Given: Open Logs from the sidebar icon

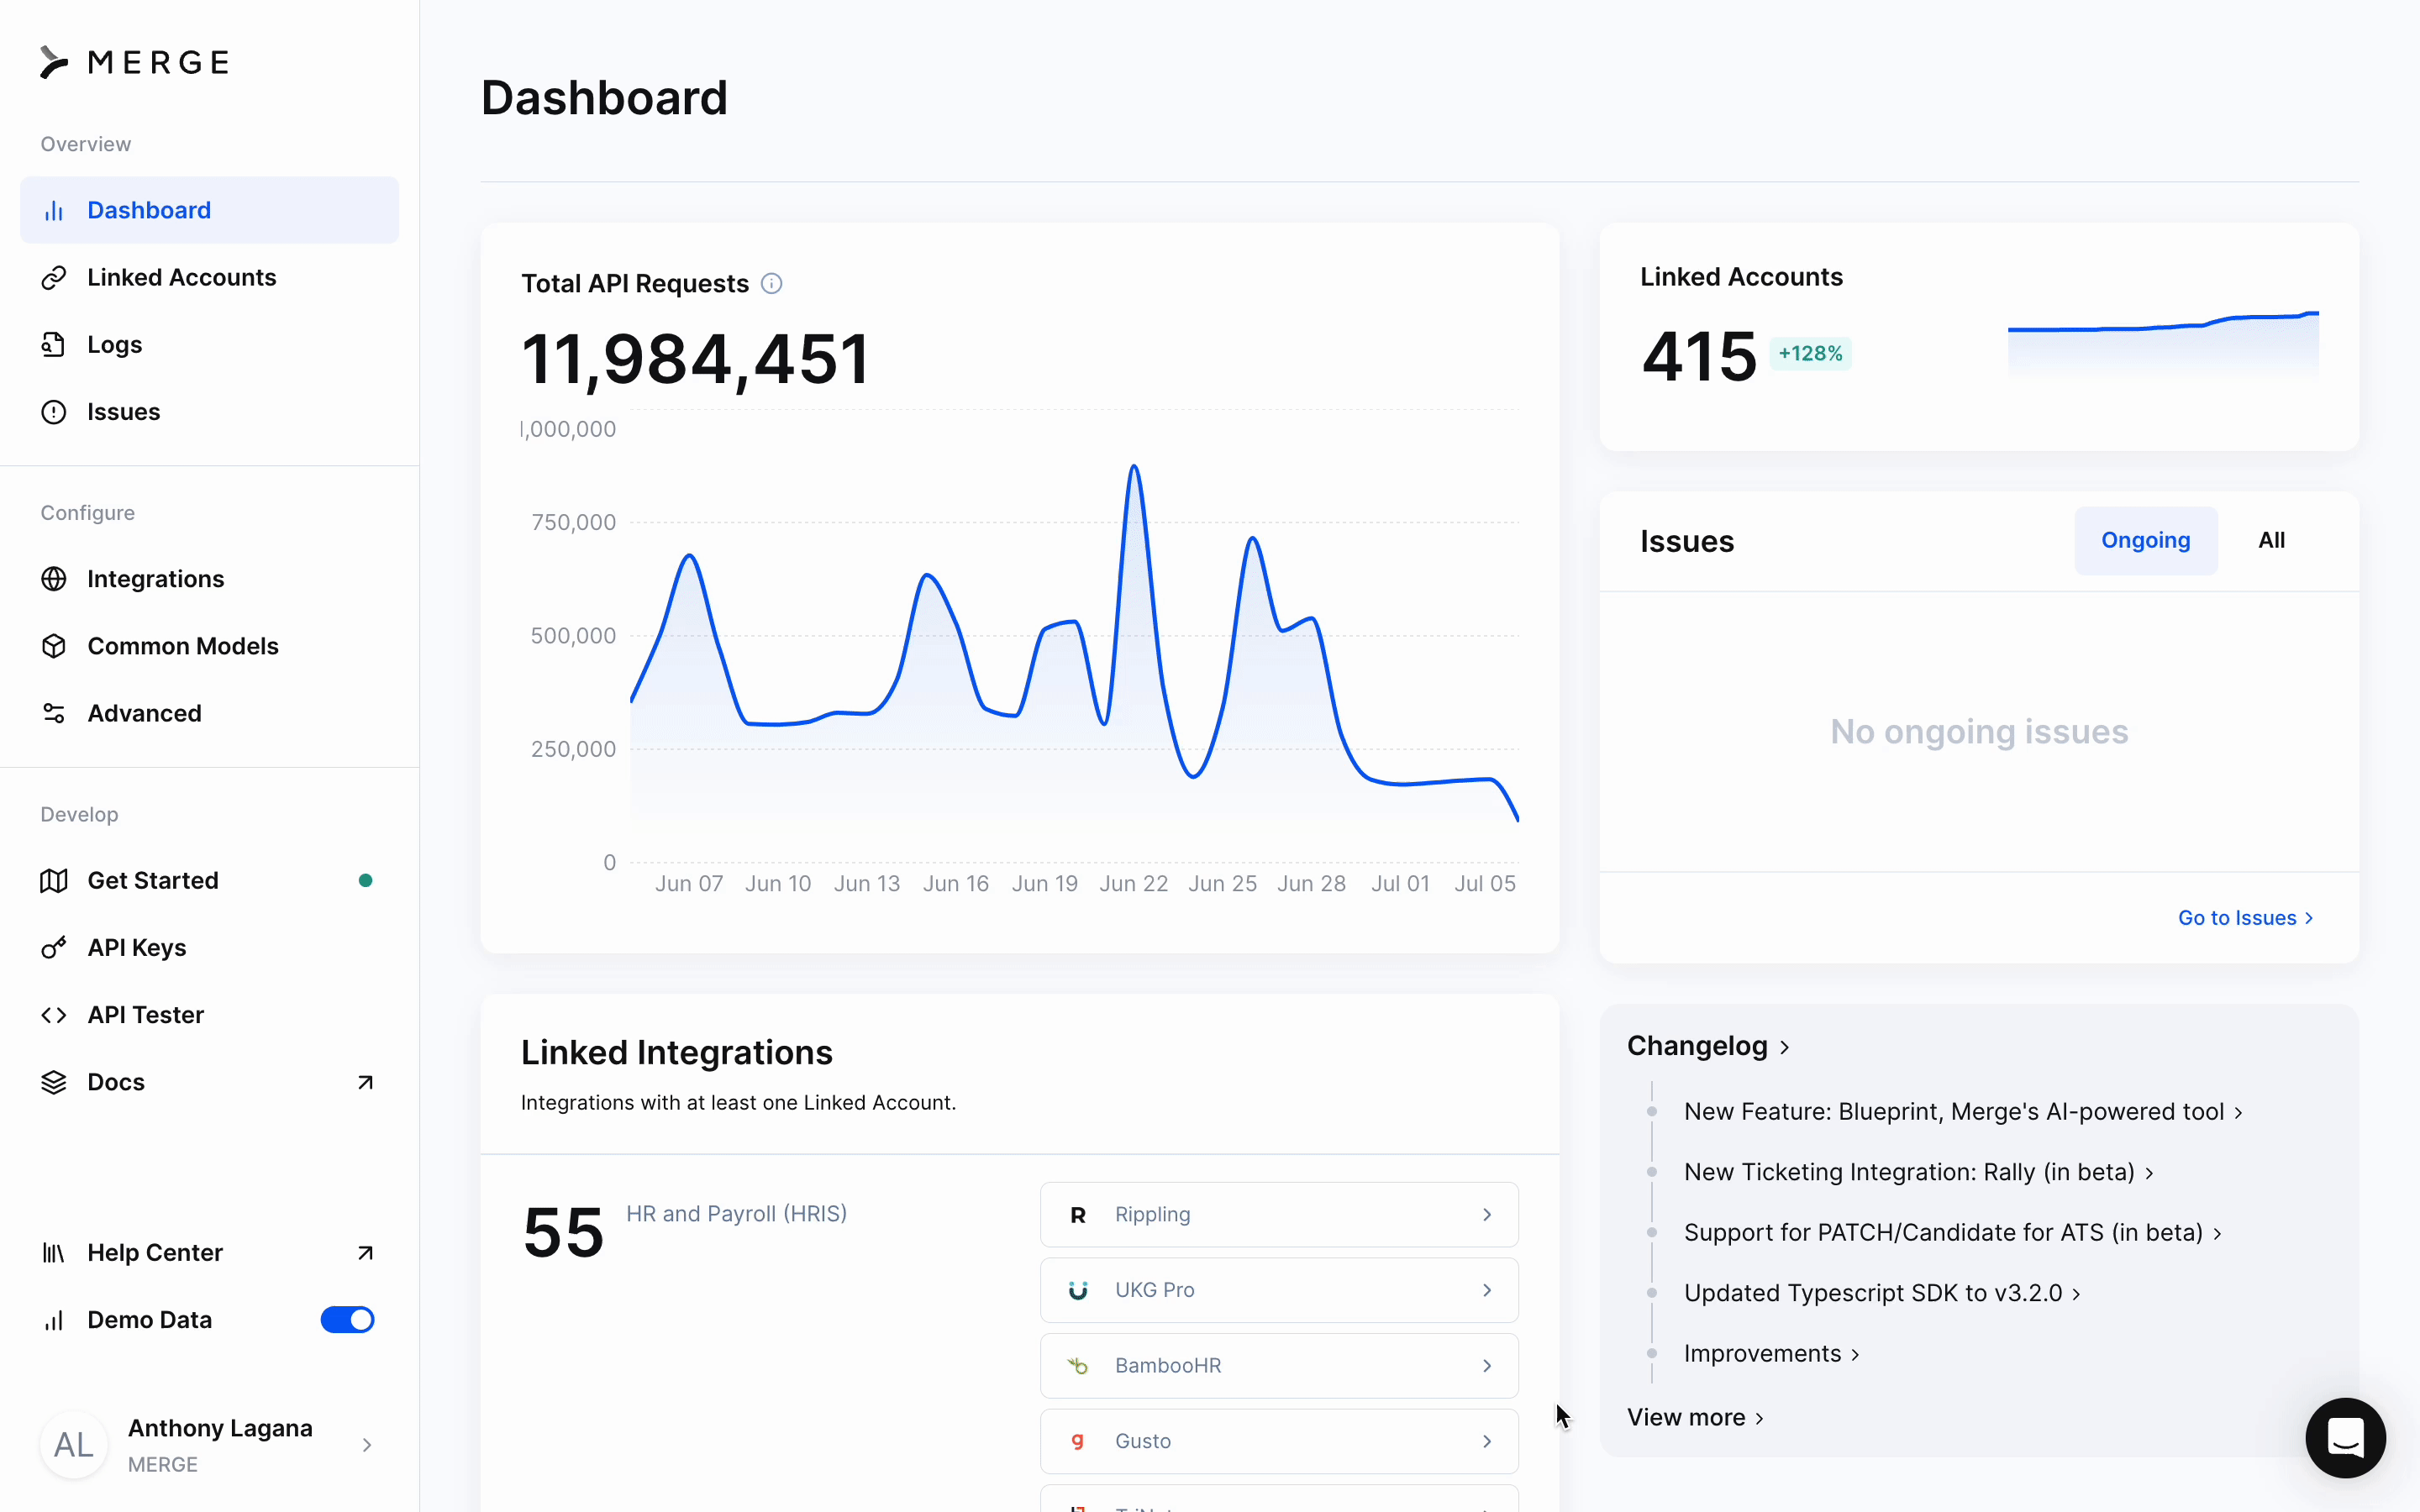Looking at the screenshot, I should (55, 344).
